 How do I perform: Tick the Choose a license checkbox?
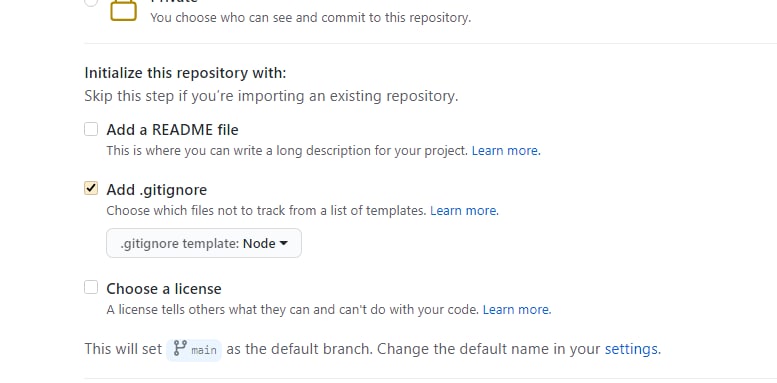[x=91, y=287]
